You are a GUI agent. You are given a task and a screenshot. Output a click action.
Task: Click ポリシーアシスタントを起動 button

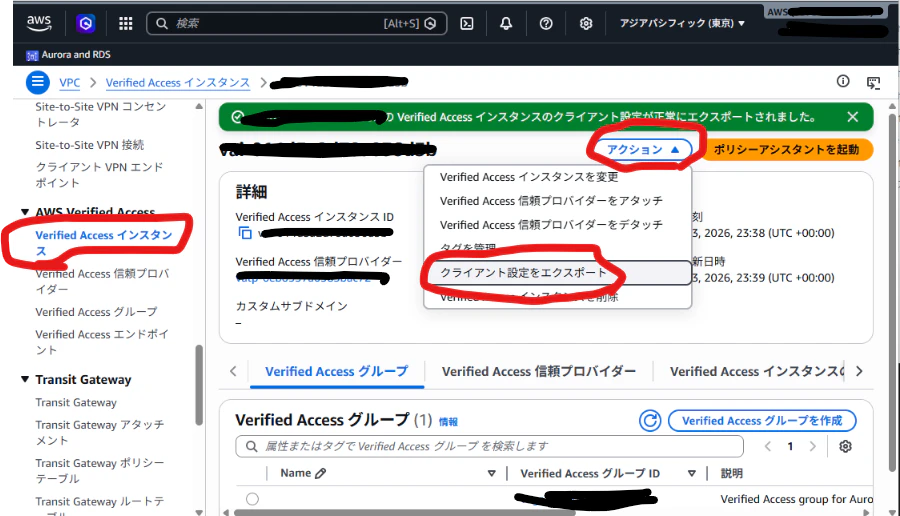click(x=786, y=150)
